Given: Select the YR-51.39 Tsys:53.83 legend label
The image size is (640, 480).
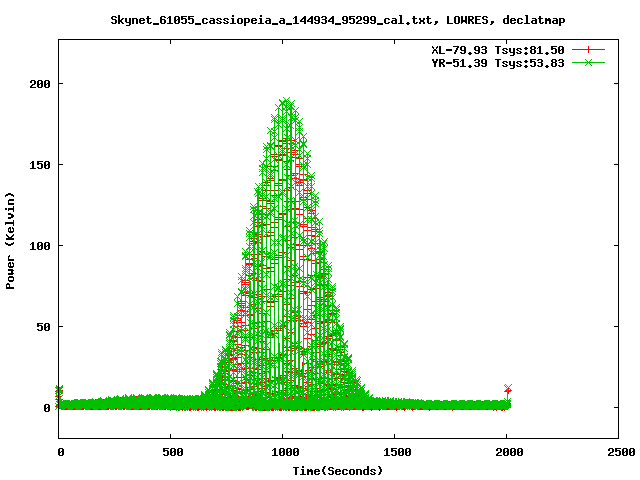Looking at the screenshot, I should pyautogui.click(x=499, y=62).
